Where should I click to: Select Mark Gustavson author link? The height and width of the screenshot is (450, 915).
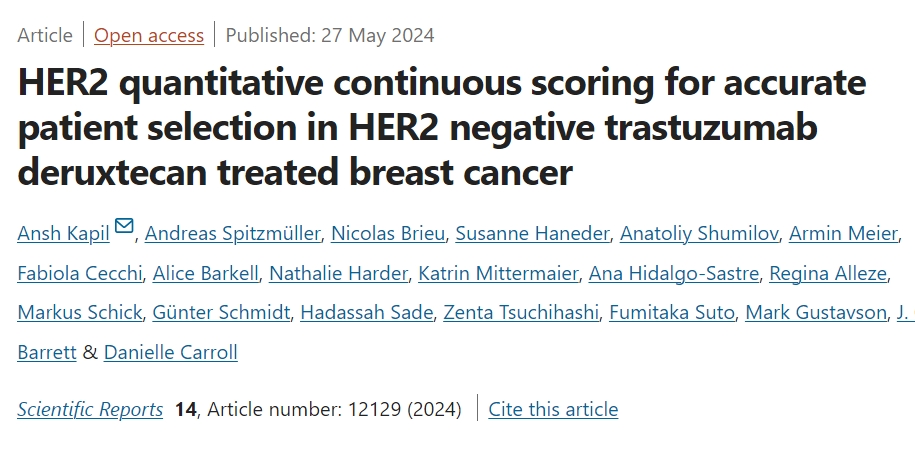816,313
